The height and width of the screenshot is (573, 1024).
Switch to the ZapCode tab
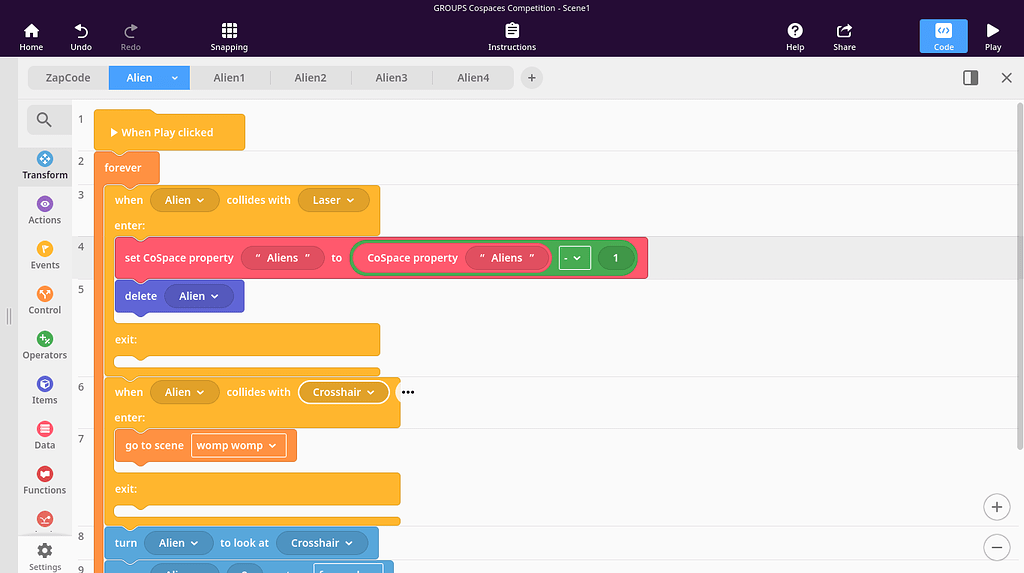(68, 78)
